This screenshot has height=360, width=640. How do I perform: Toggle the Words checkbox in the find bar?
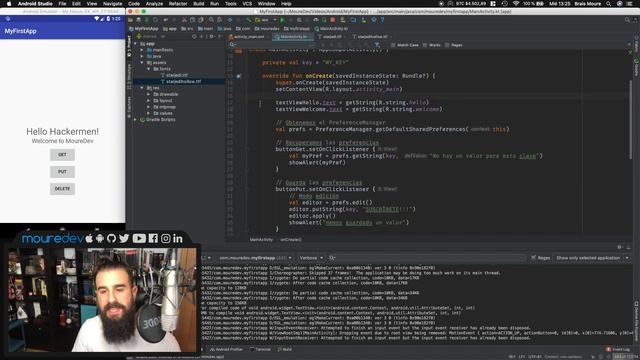tap(425, 45)
